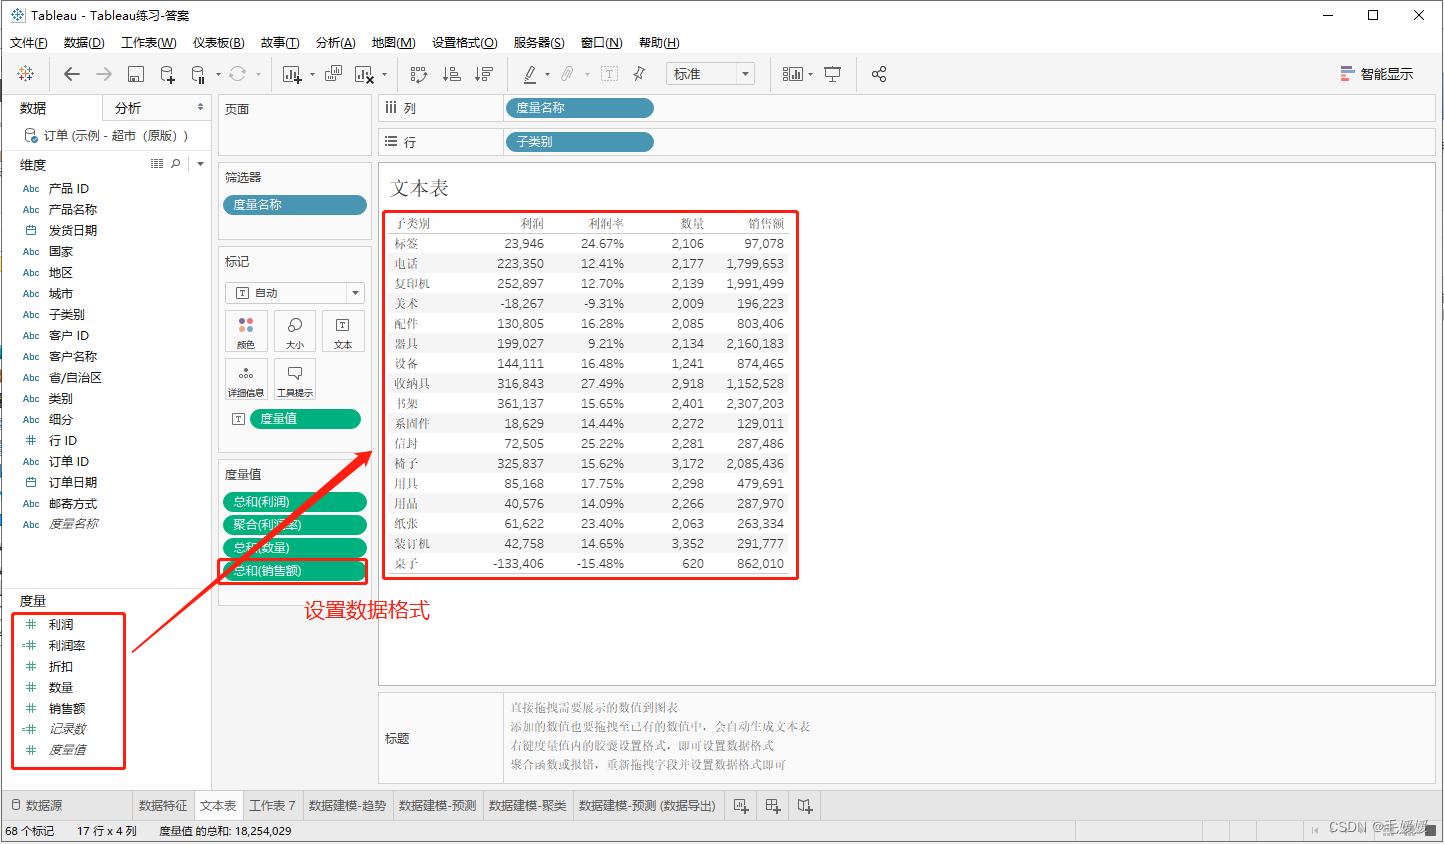The image size is (1444, 844).
Task: Open the new worksheet dropdown arrow
Action: point(312,74)
